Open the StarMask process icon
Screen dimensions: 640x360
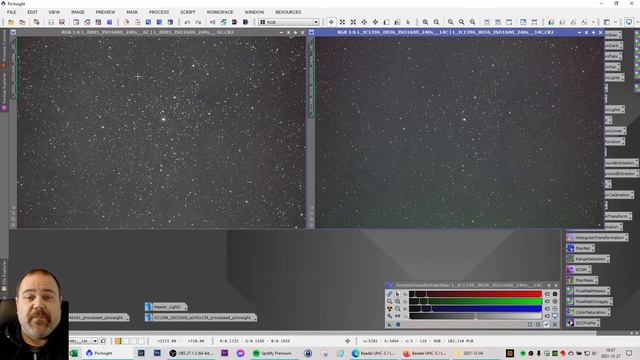pyautogui.click(x=582, y=280)
